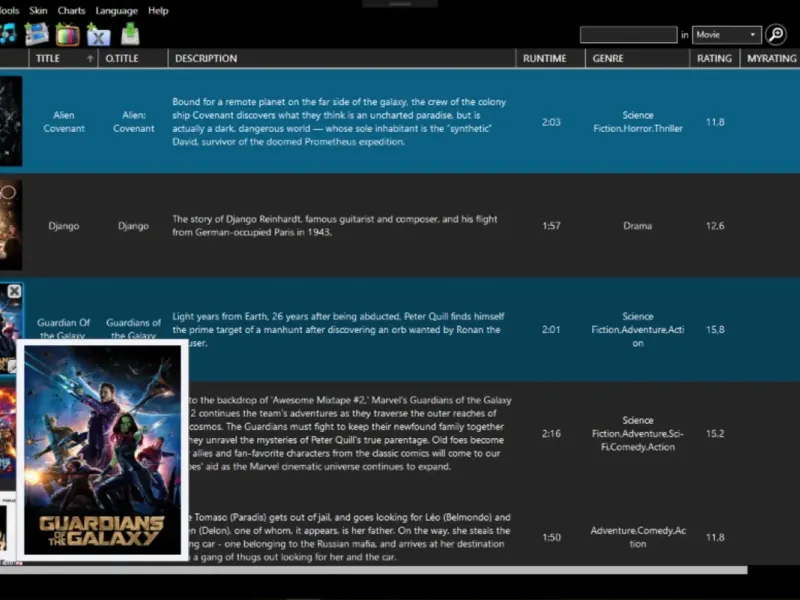800x600 pixels.
Task: Click the folder with X toolbar icon
Action: [98, 35]
